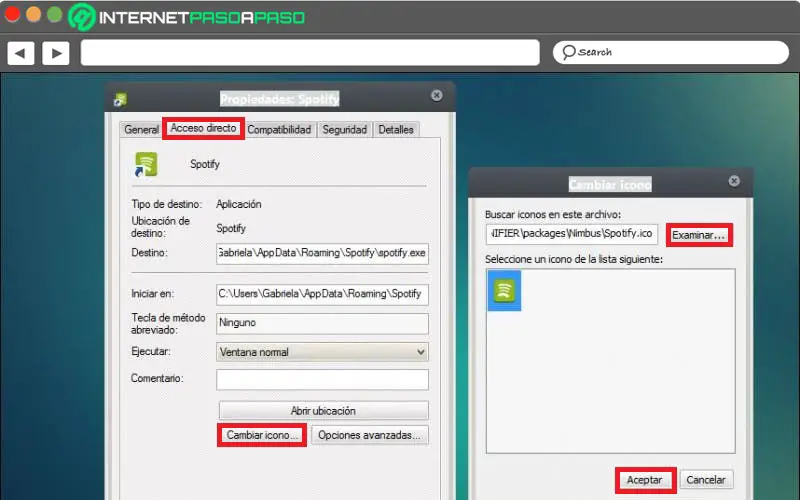
Task: Click the browser forward arrow button
Action: tap(56, 53)
